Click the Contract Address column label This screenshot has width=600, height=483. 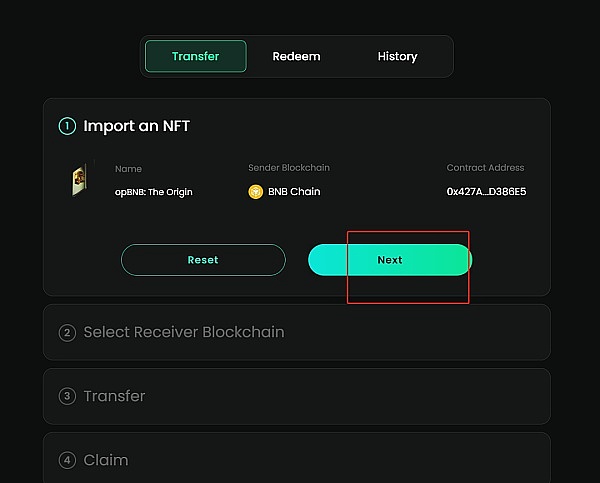tap(485, 168)
